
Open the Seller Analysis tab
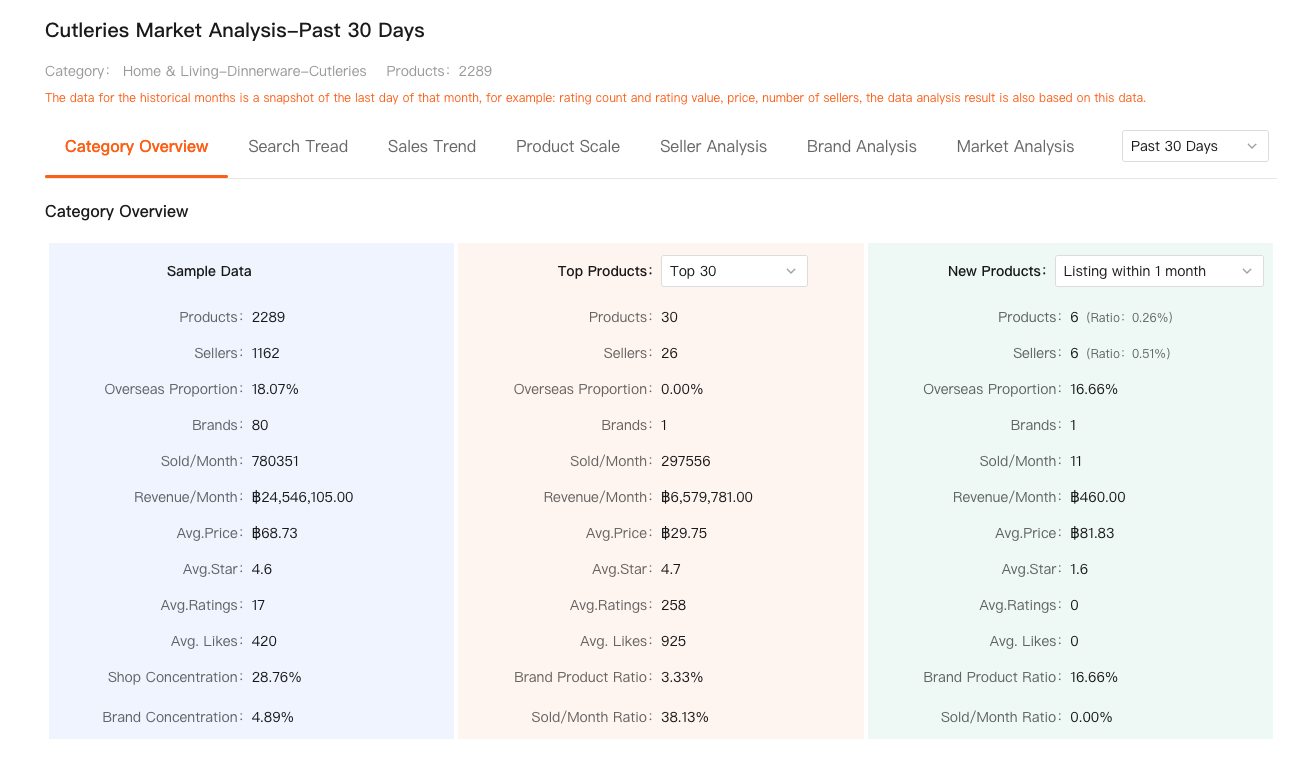pos(713,147)
